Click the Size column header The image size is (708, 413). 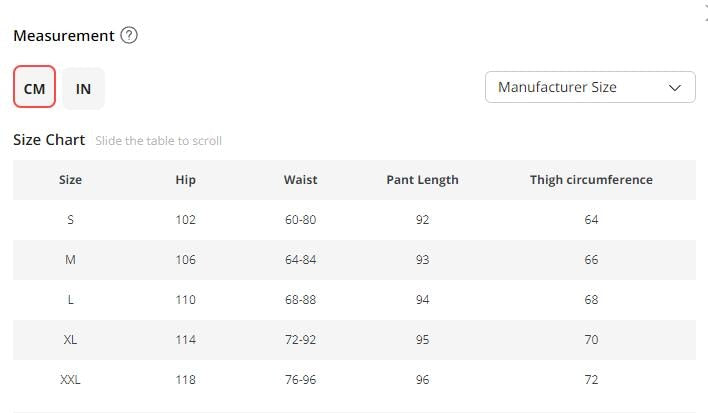70,180
